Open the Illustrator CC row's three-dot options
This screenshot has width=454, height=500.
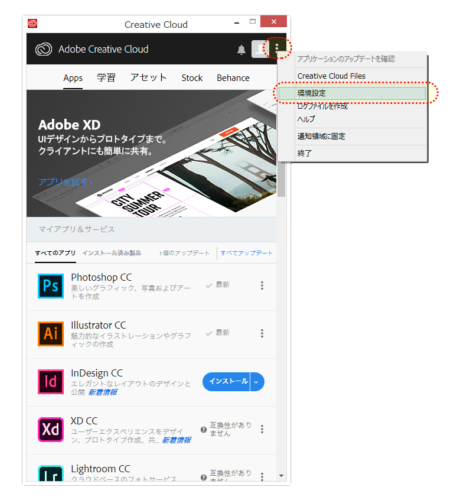[x=262, y=333]
